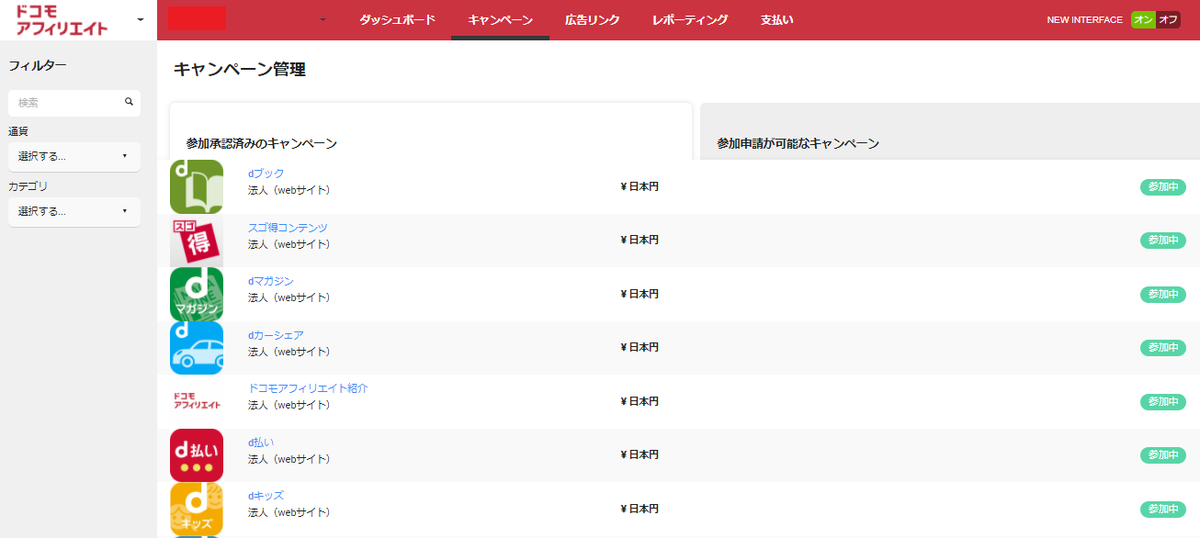The width and height of the screenshot is (1200, 538).
Task: Click 参加中 badge for dブック
Action: coord(1163,186)
